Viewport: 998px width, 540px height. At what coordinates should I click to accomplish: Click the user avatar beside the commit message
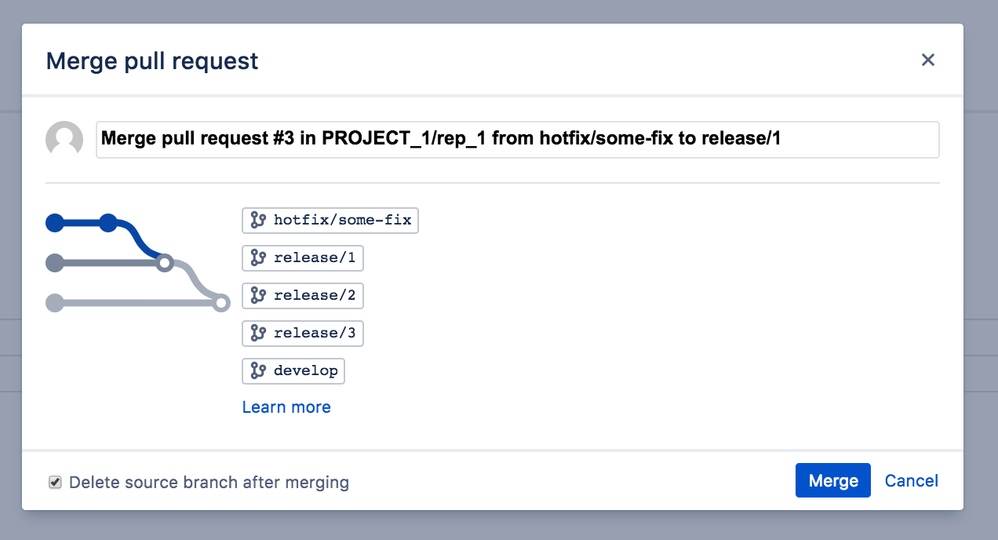point(65,140)
